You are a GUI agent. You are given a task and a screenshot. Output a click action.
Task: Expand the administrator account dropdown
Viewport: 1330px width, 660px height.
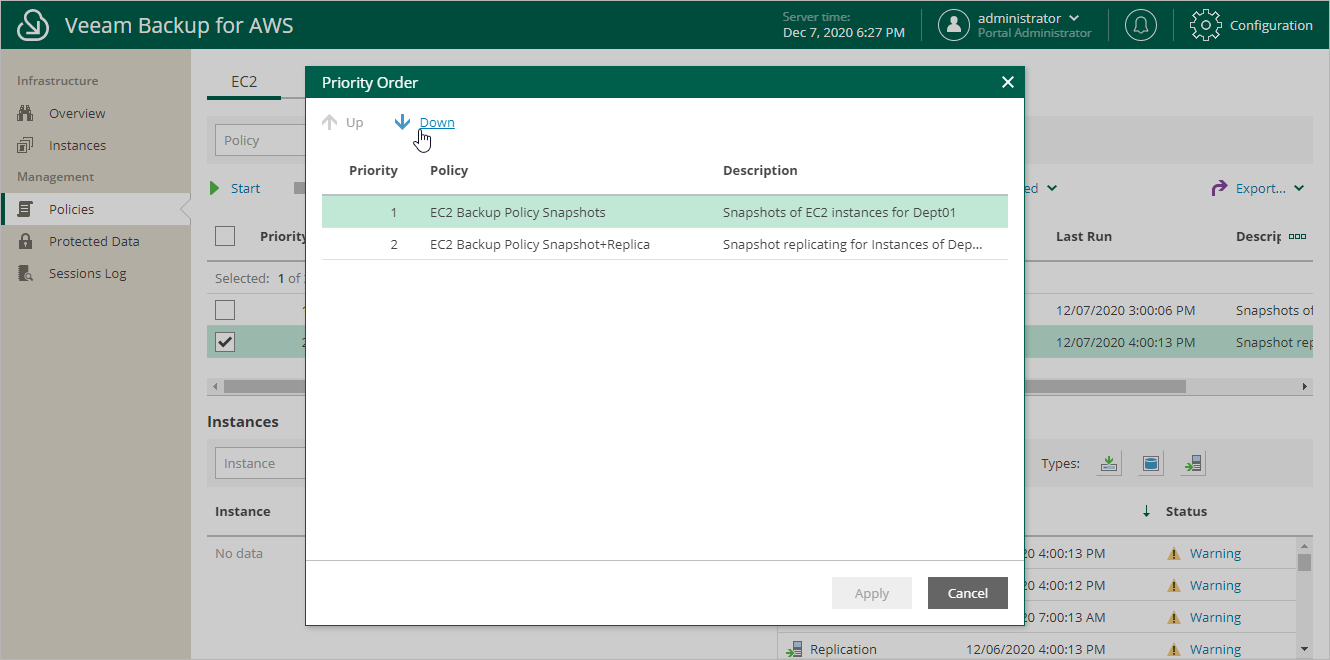tap(1074, 18)
